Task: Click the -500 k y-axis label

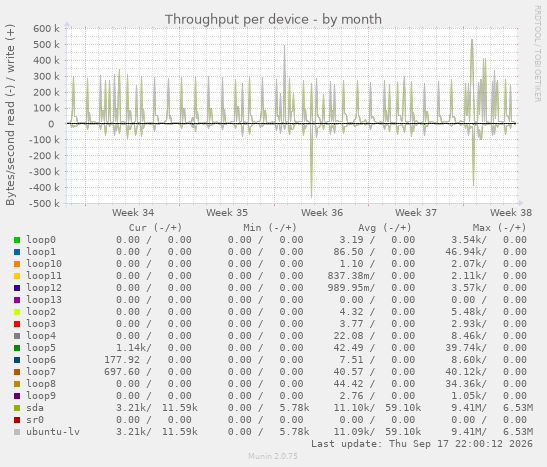Action: 44,204
